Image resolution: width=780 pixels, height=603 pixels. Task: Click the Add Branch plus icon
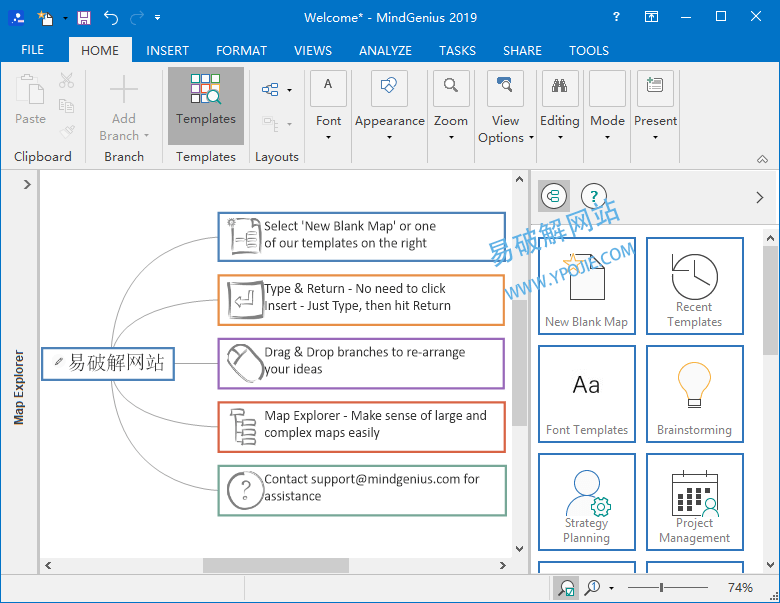[x=124, y=91]
